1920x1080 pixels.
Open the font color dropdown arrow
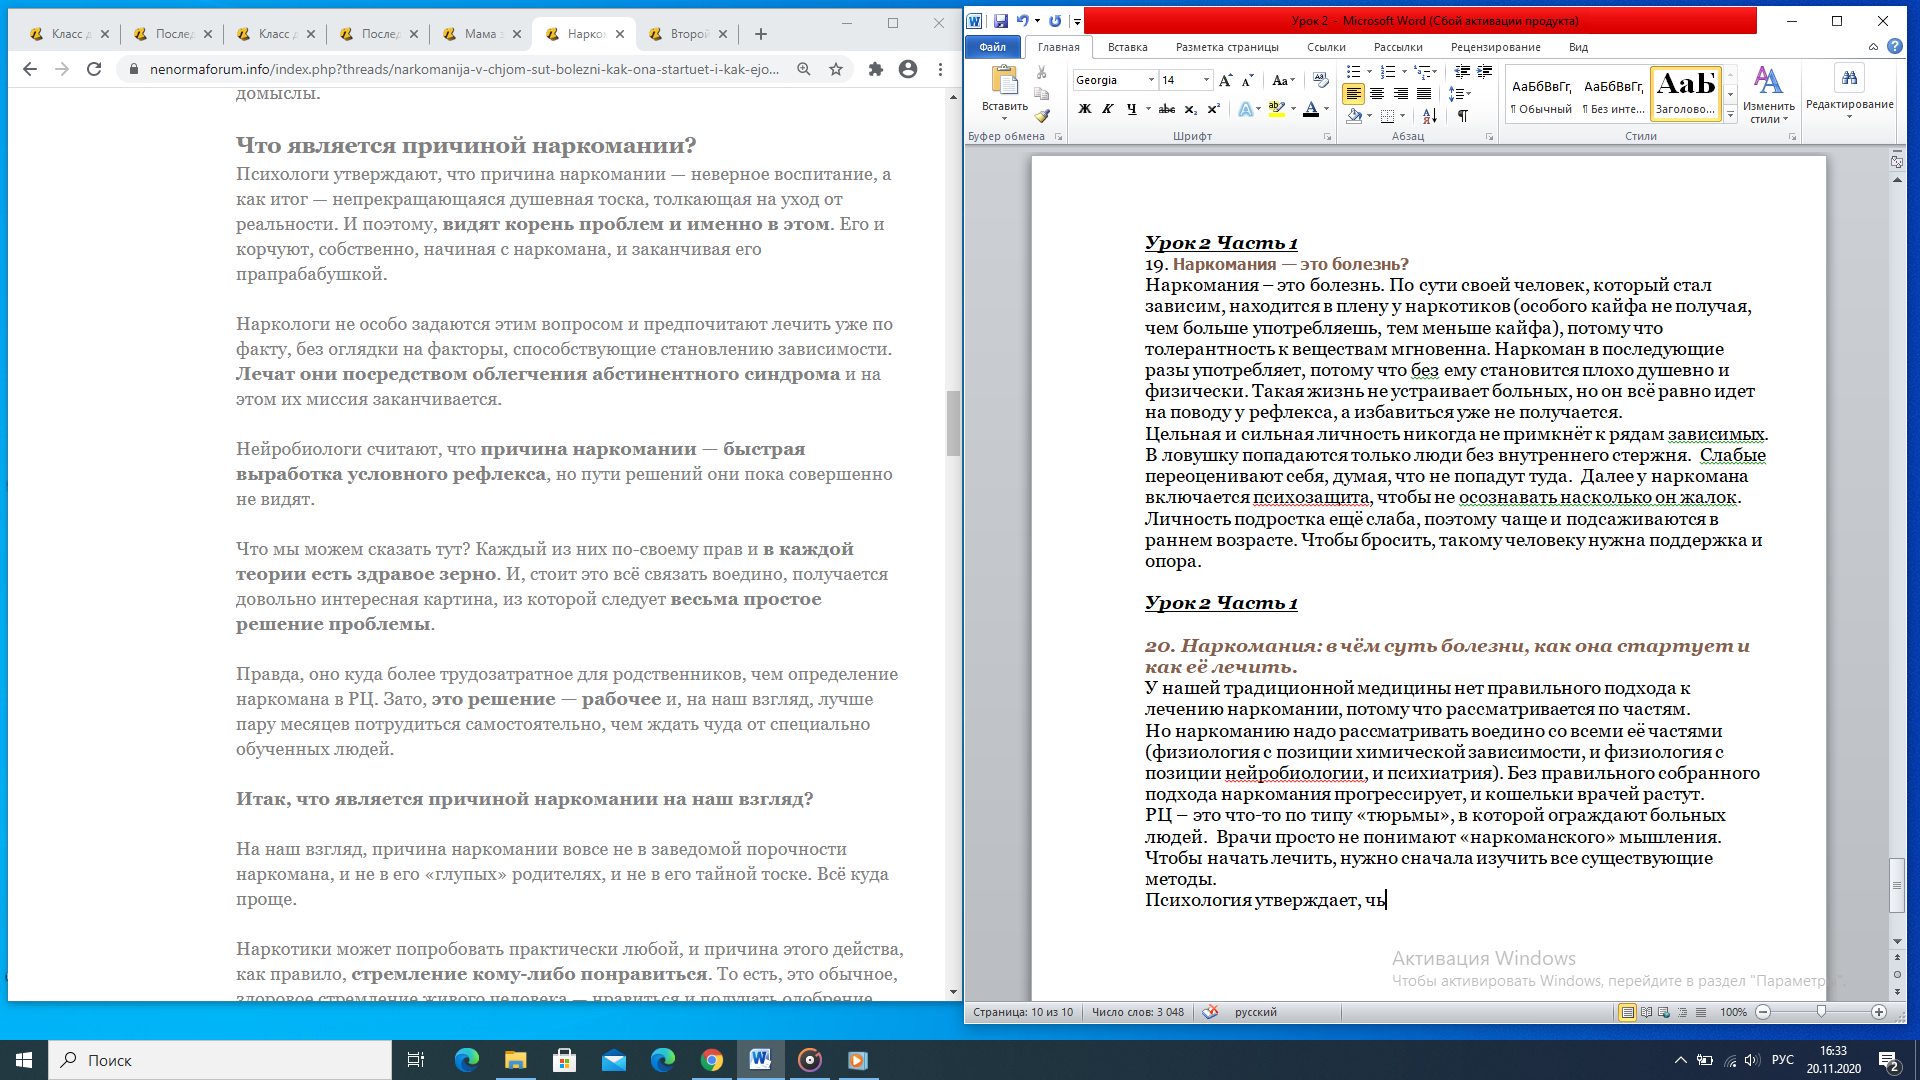tap(1326, 109)
